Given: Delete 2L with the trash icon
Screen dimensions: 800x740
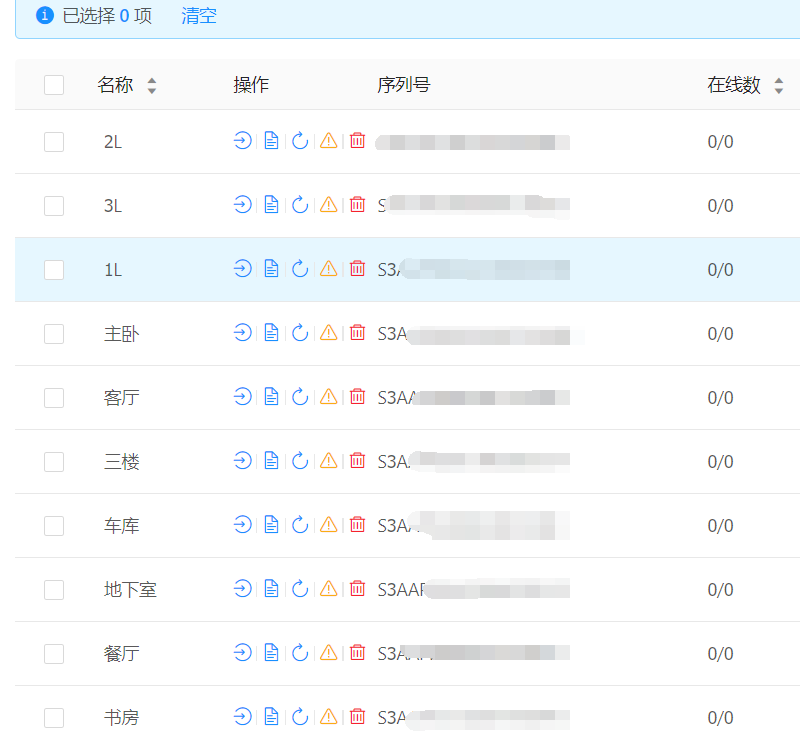Looking at the screenshot, I should click(358, 140).
